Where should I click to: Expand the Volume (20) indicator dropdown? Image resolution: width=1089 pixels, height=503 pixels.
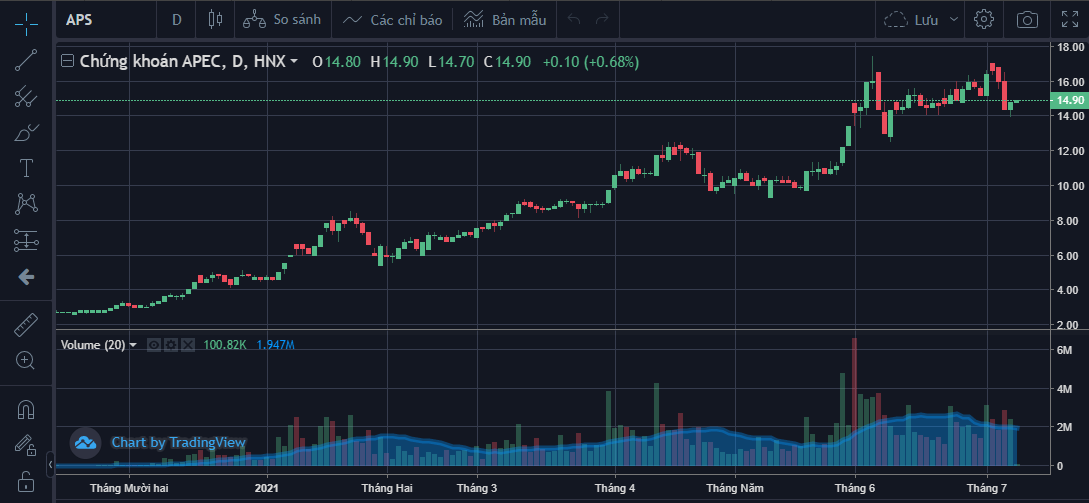[133, 345]
